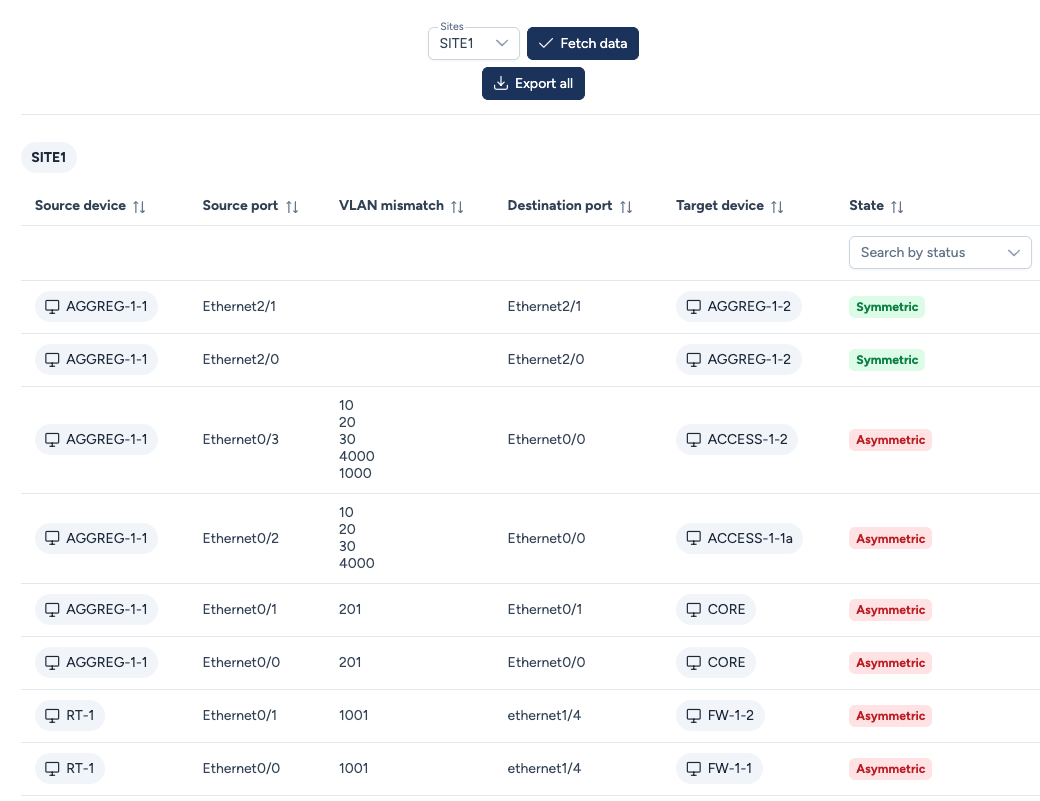Click the CORE device on Ethernet0/1 row
The width and height of the screenshot is (1040, 801).
point(715,610)
